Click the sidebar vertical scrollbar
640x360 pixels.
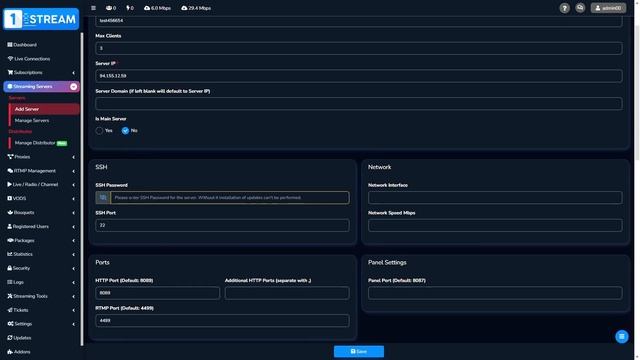pos(82,189)
